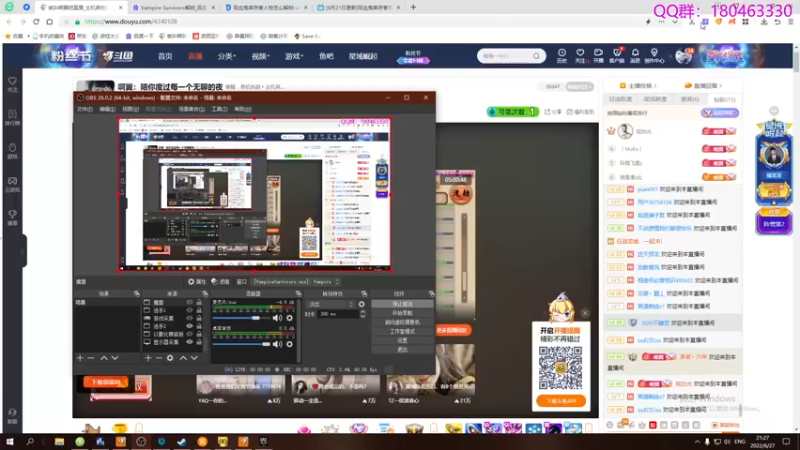The image size is (800, 450).
Task: Remove selected source with minus icon
Action: coord(159,358)
